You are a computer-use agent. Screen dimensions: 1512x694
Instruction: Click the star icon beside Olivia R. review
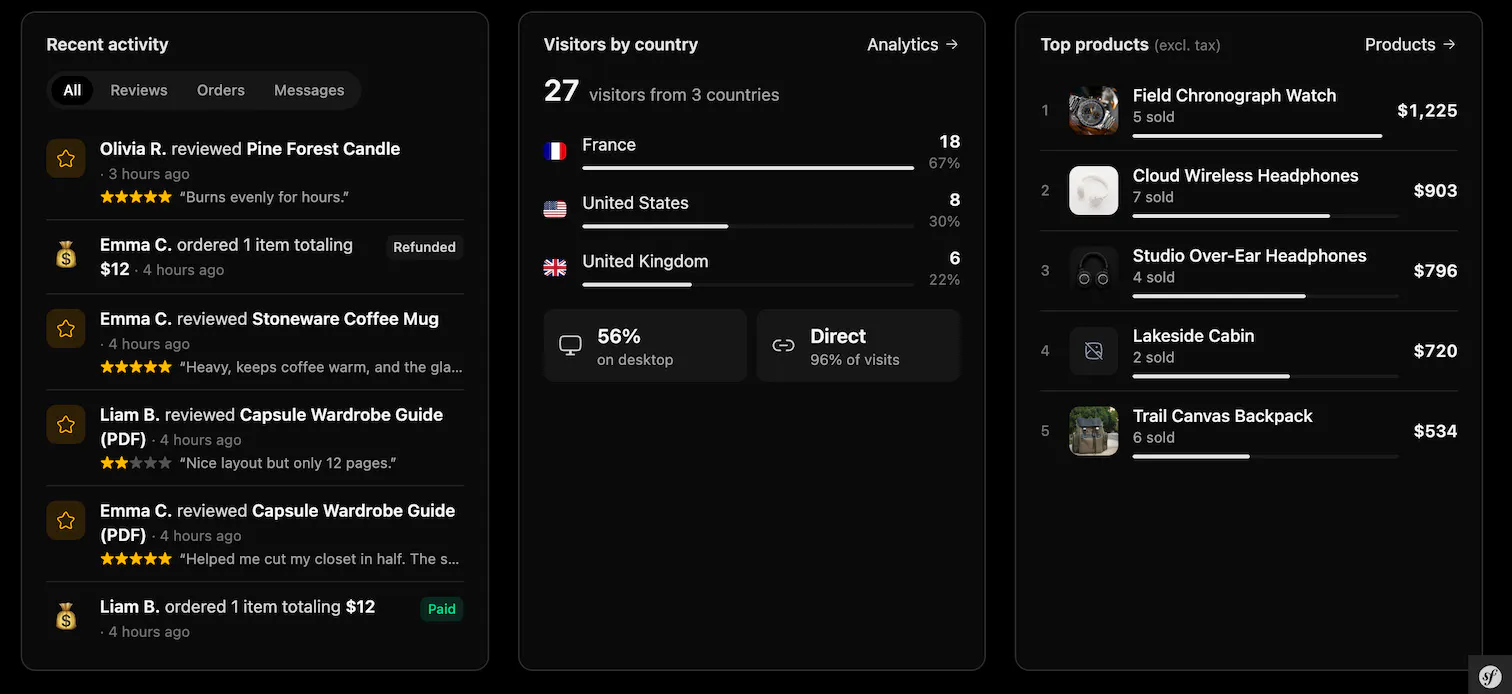pos(66,158)
